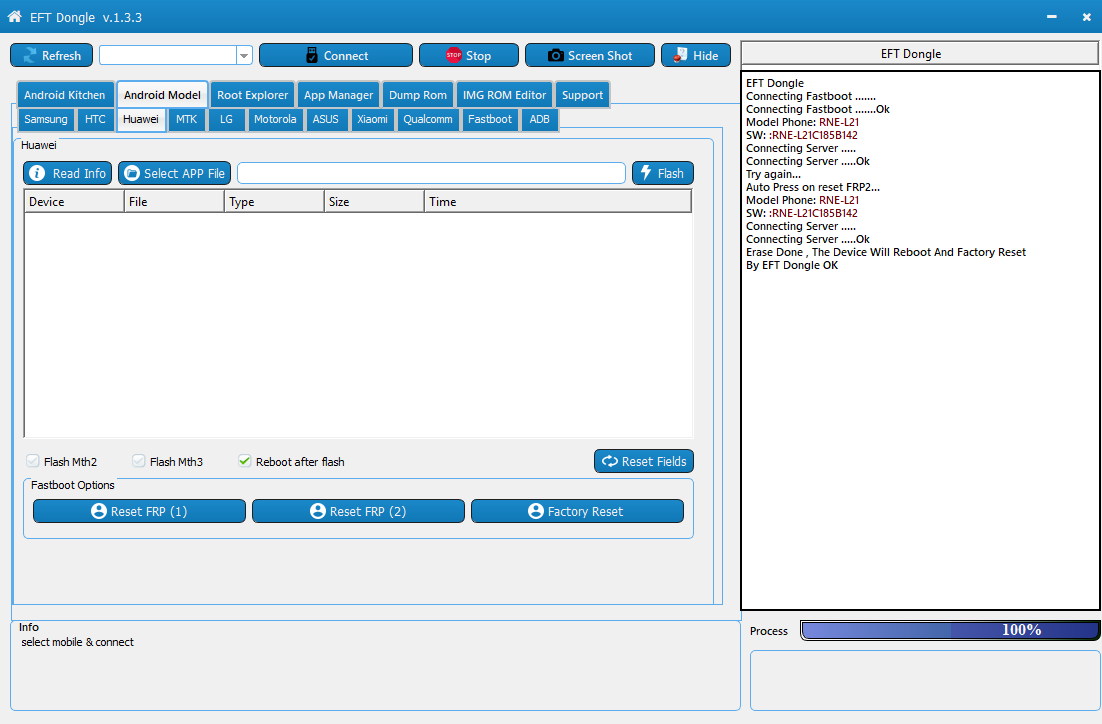Select the Fastboot sub-tab
Screen dimensions: 1102x724
pos(490,119)
